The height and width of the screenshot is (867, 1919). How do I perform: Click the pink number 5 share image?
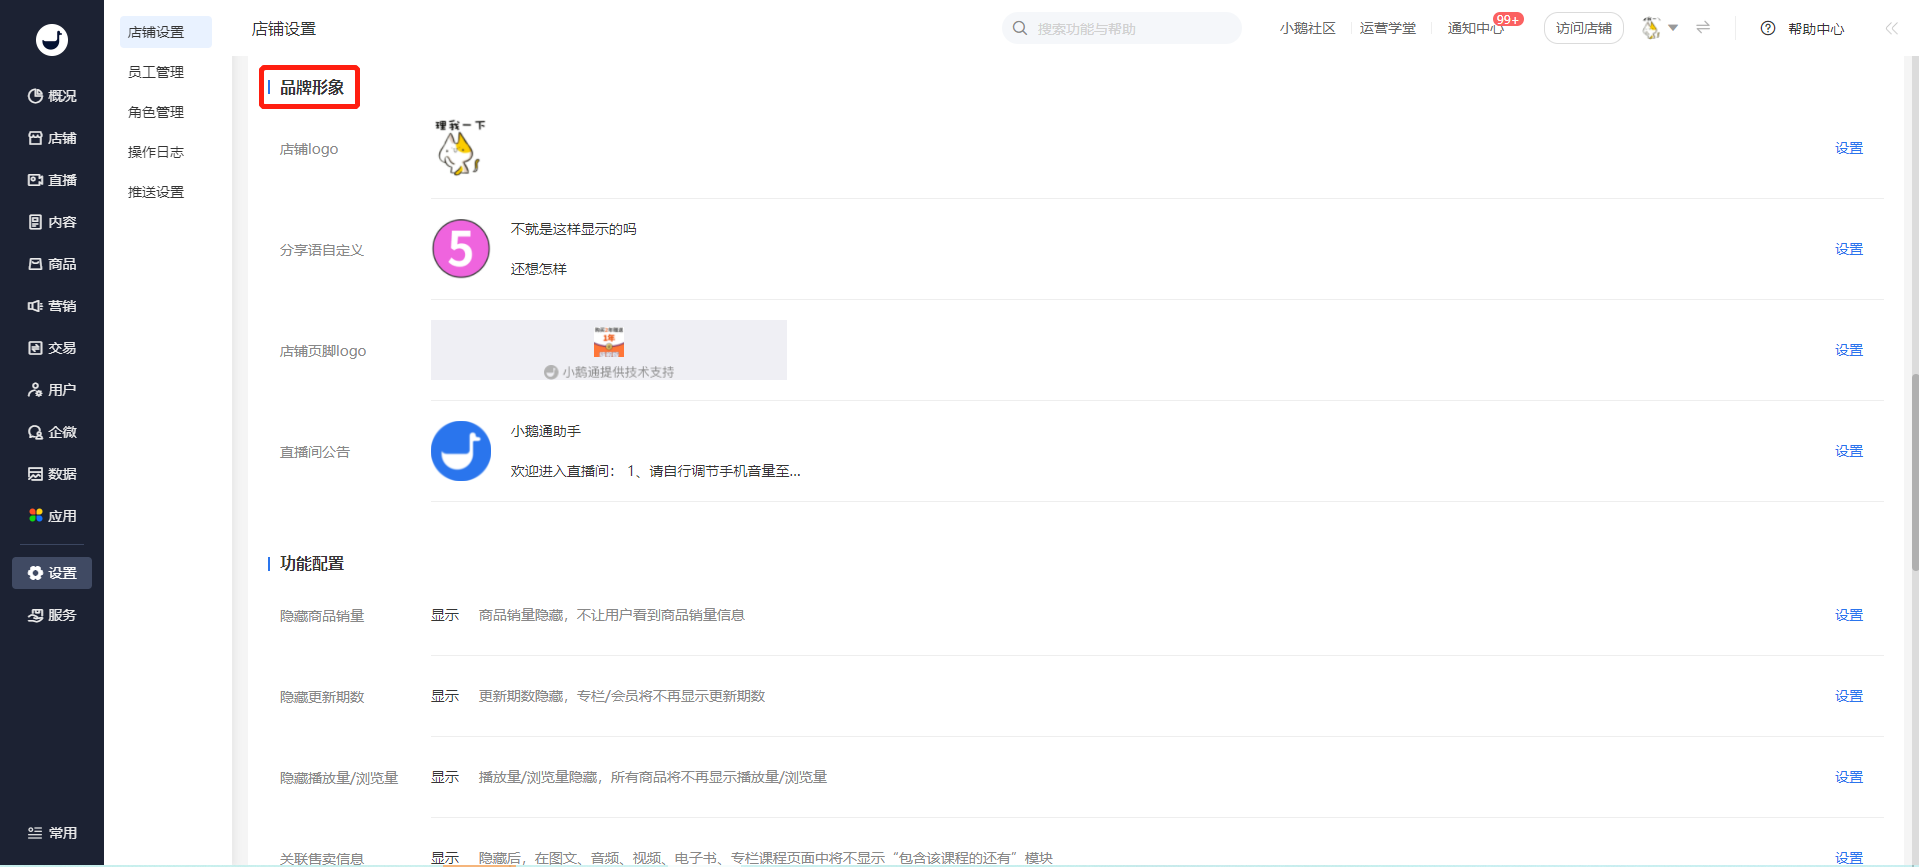461,249
